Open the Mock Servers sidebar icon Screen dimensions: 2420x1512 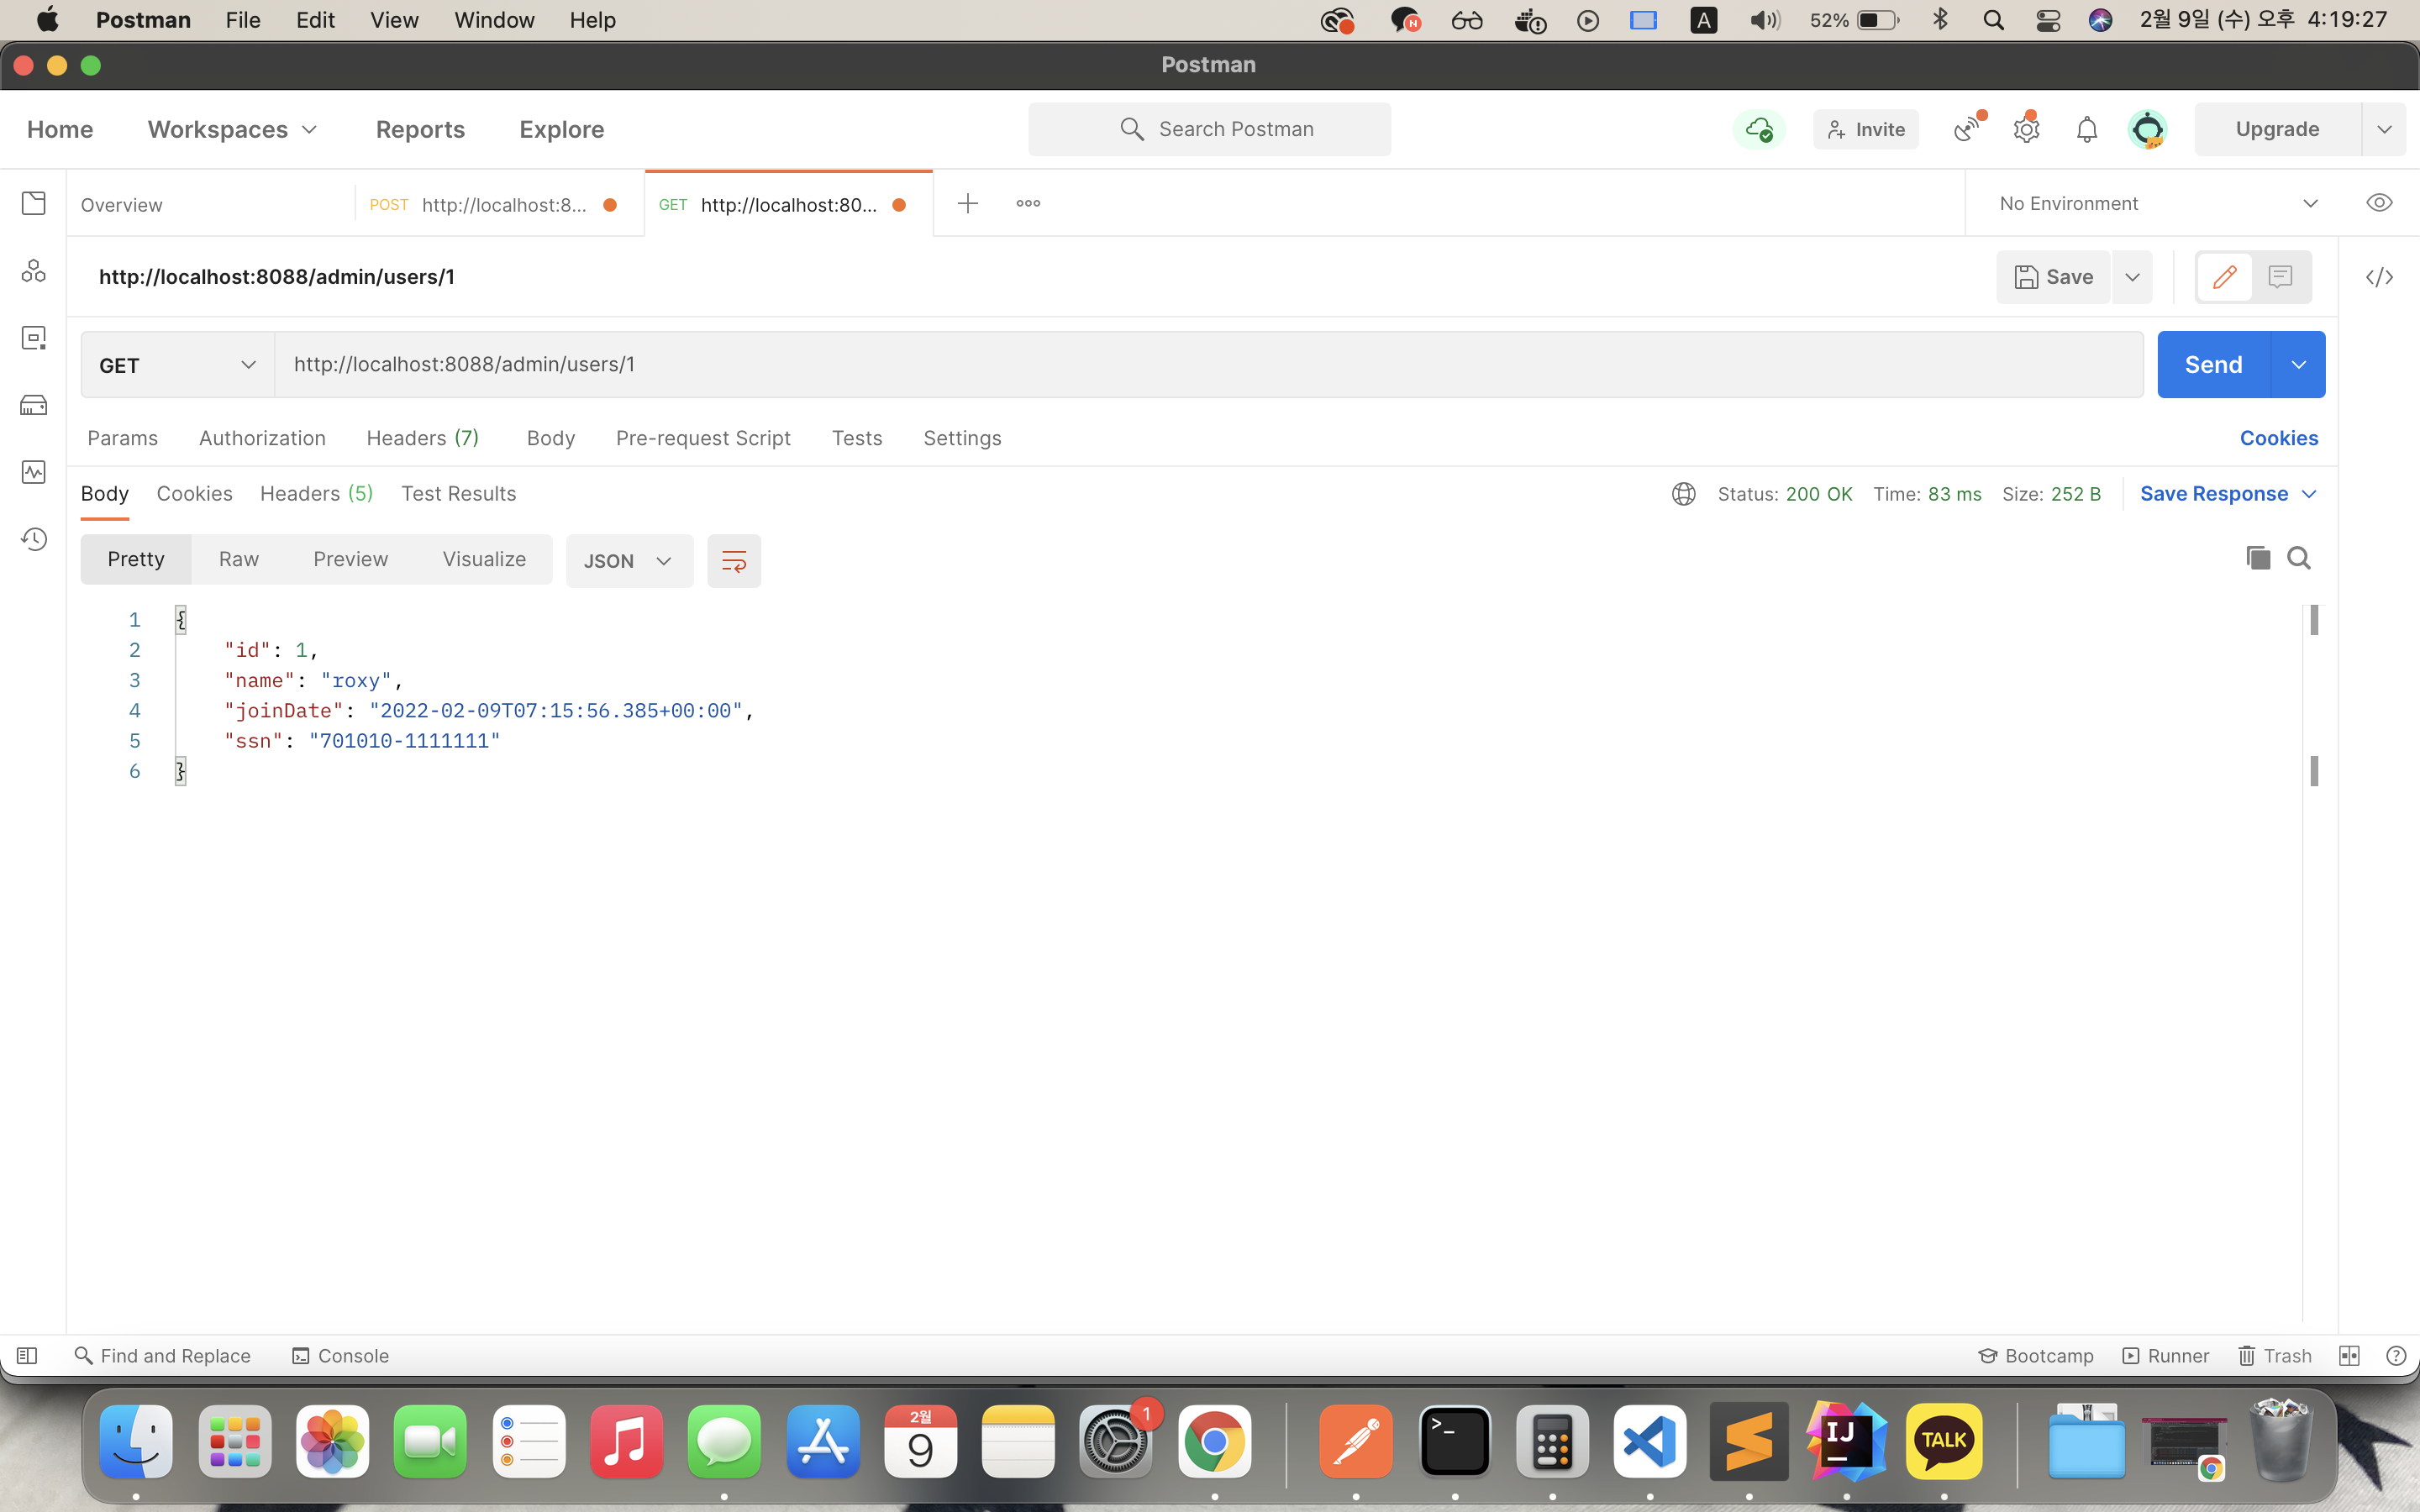pos(34,405)
